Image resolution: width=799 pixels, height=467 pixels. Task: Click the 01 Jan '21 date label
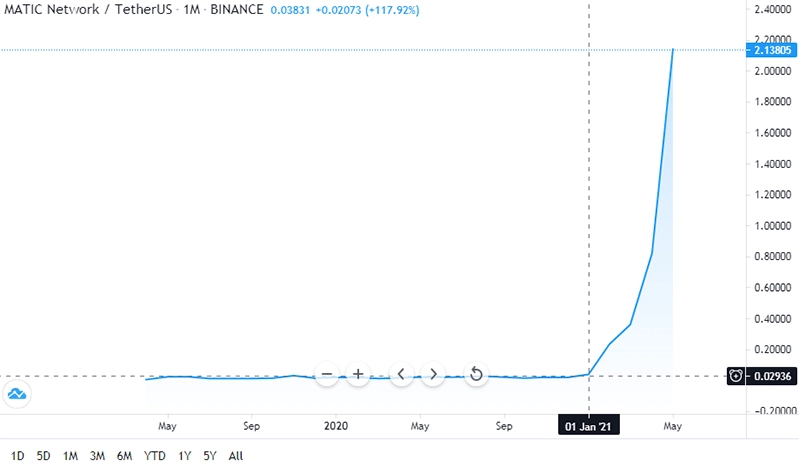tap(589, 426)
